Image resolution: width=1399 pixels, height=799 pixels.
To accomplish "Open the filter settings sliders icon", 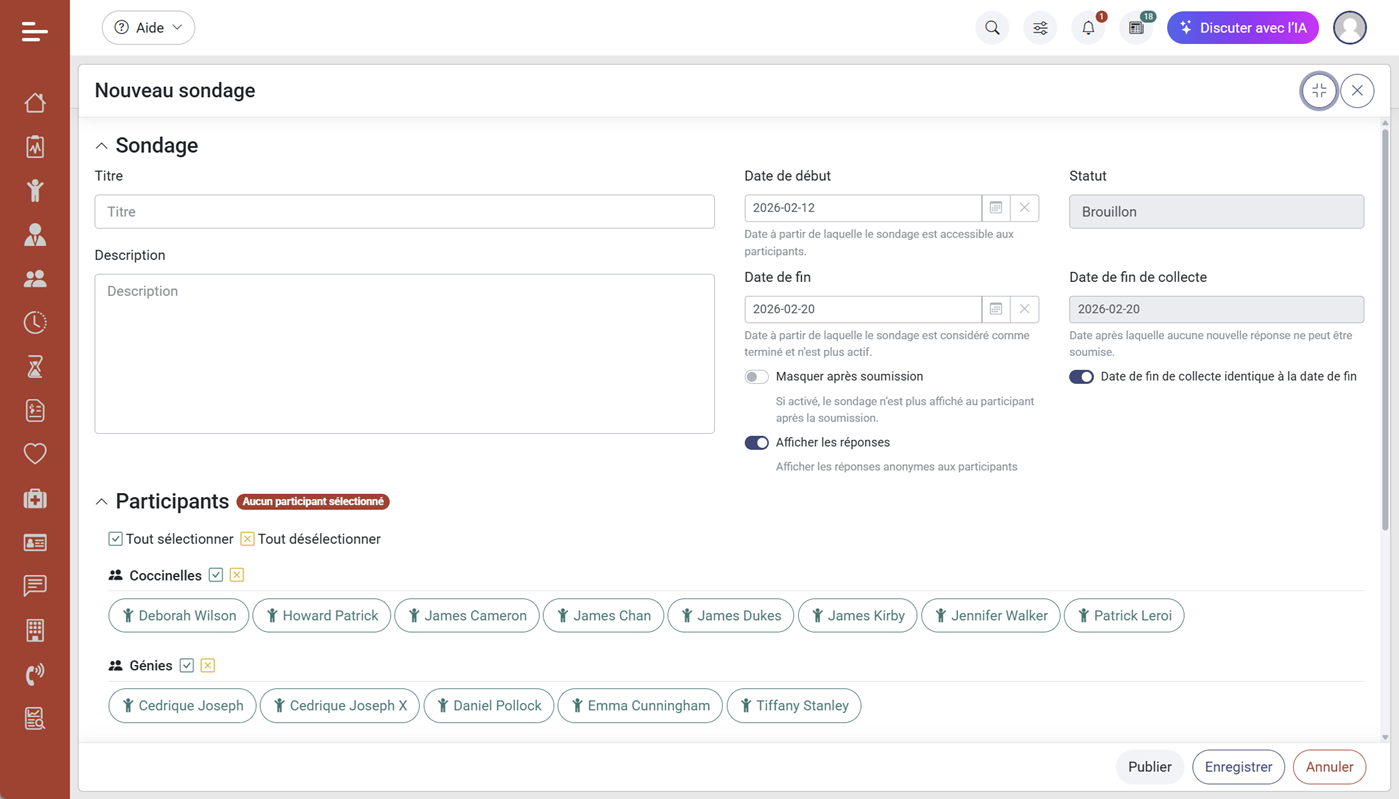I will 1040,28.
